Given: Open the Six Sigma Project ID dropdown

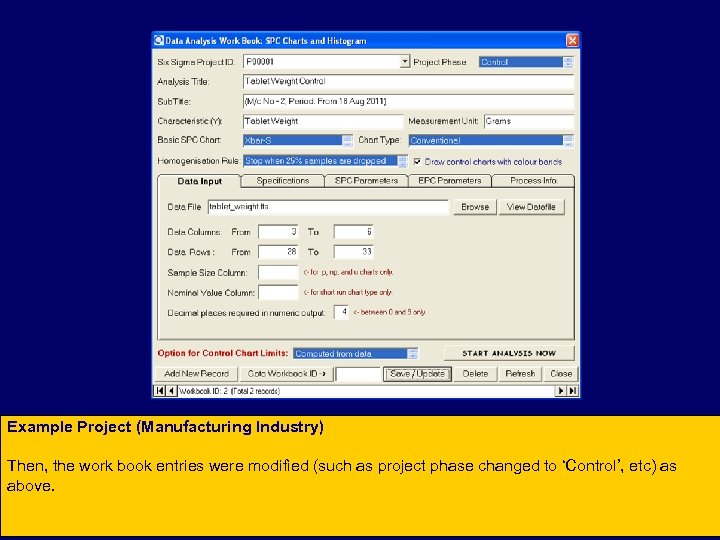Looking at the screenshot, I should (x=405, y=62).
